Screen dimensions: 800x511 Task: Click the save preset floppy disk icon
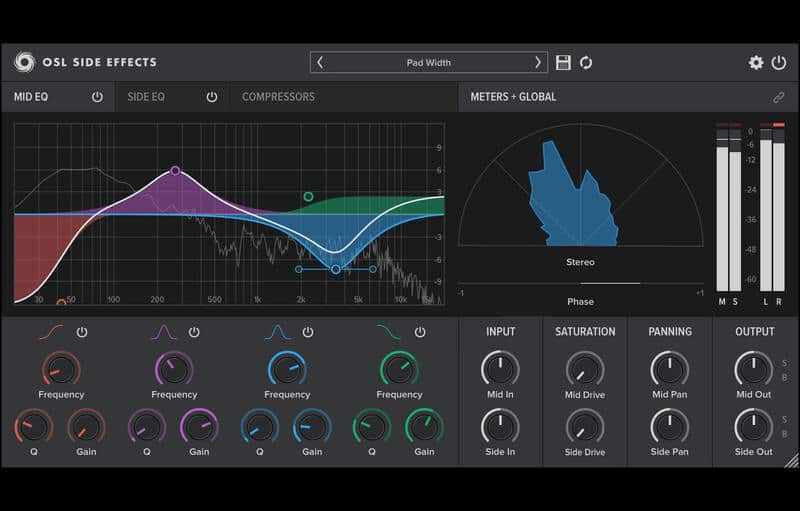click(x=563, y=63)
